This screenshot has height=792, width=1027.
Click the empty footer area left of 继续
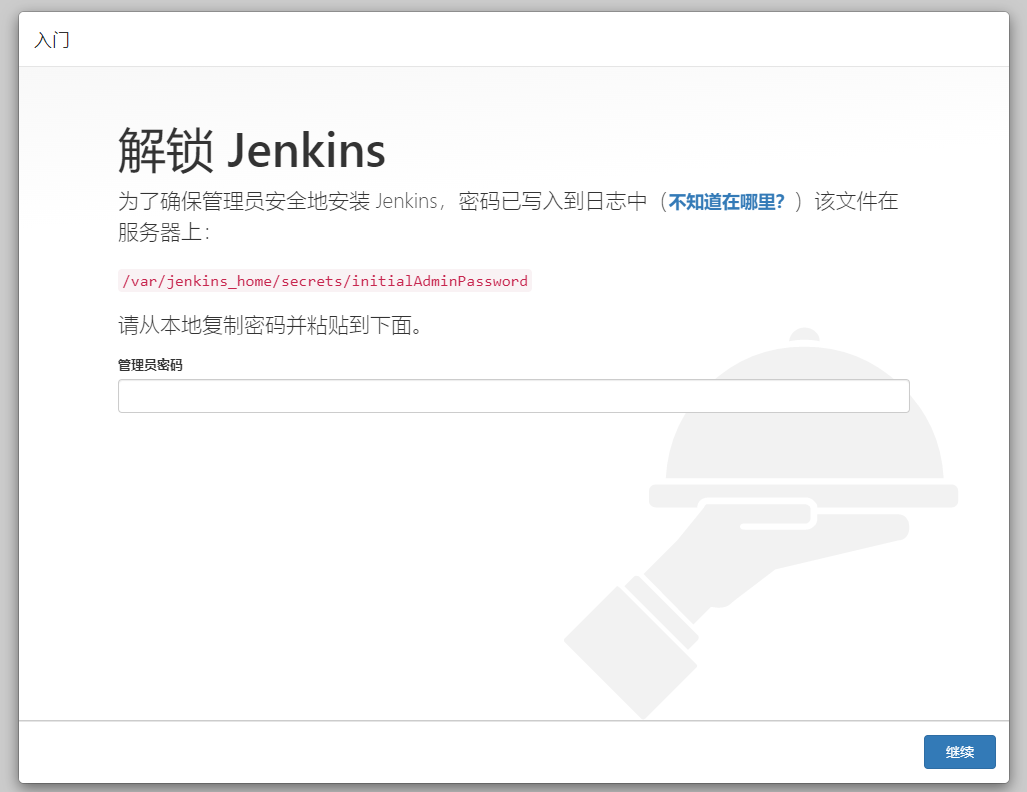(x=450, y=752)
